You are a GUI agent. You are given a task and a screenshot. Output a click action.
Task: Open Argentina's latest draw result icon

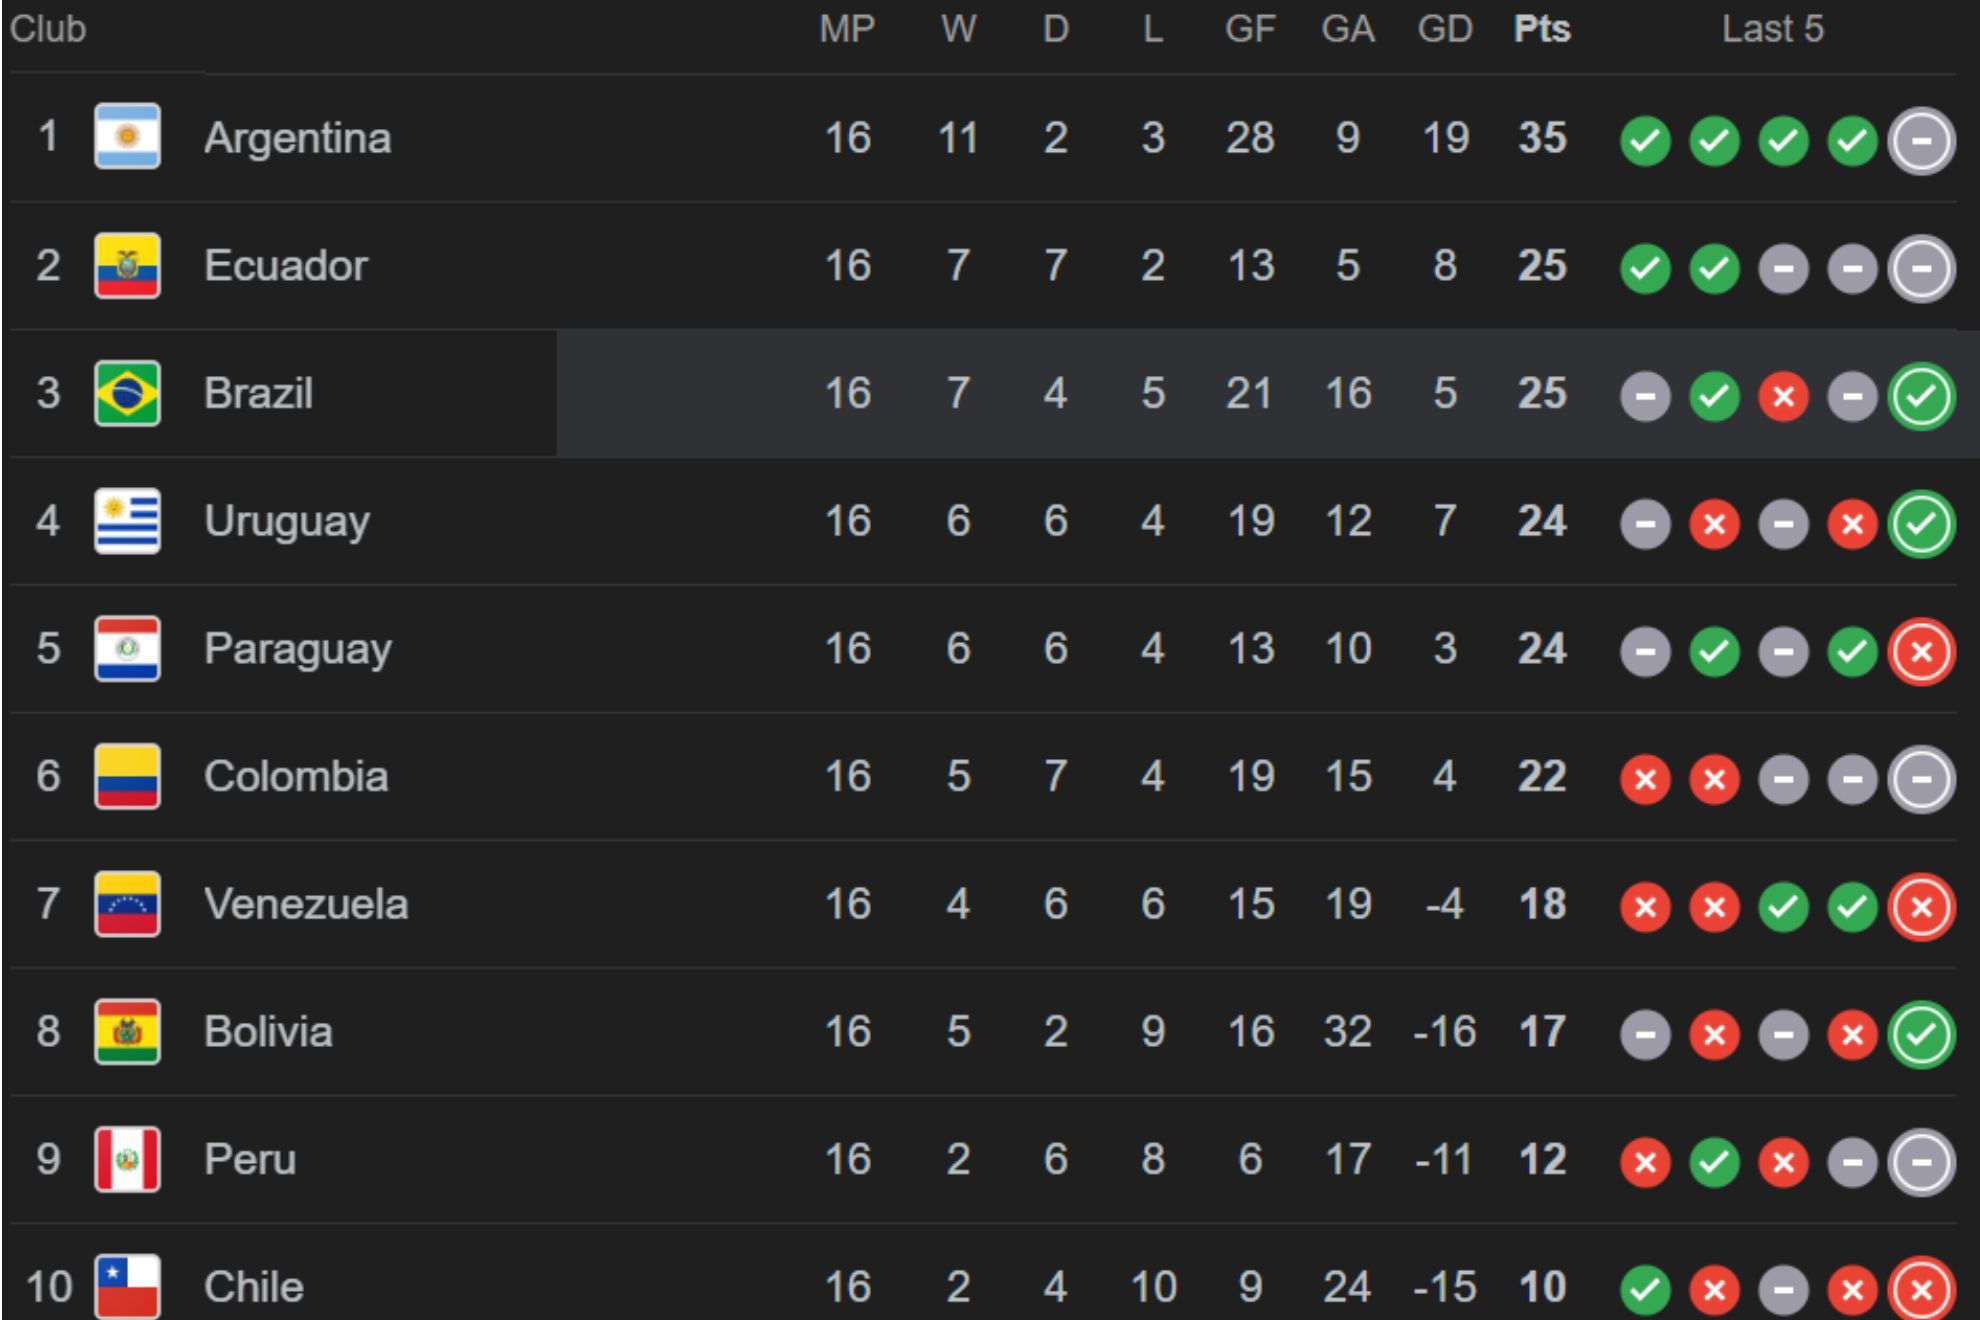click(x=1921, y=141)
